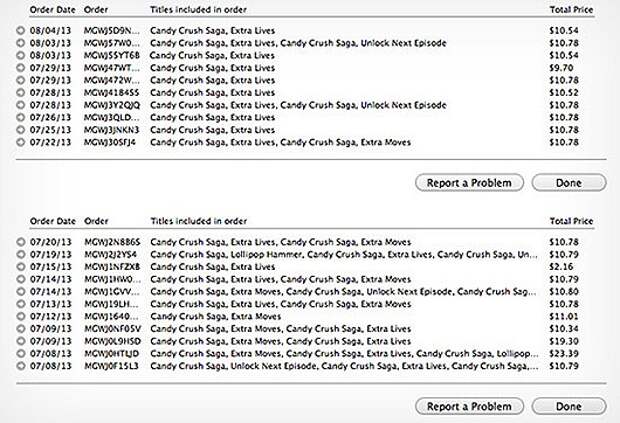This screenshot has height=423, width=620.
Task: Click the arrow on the 07/26/13 row
Action: pyautogui.click(x=21, y=117)
